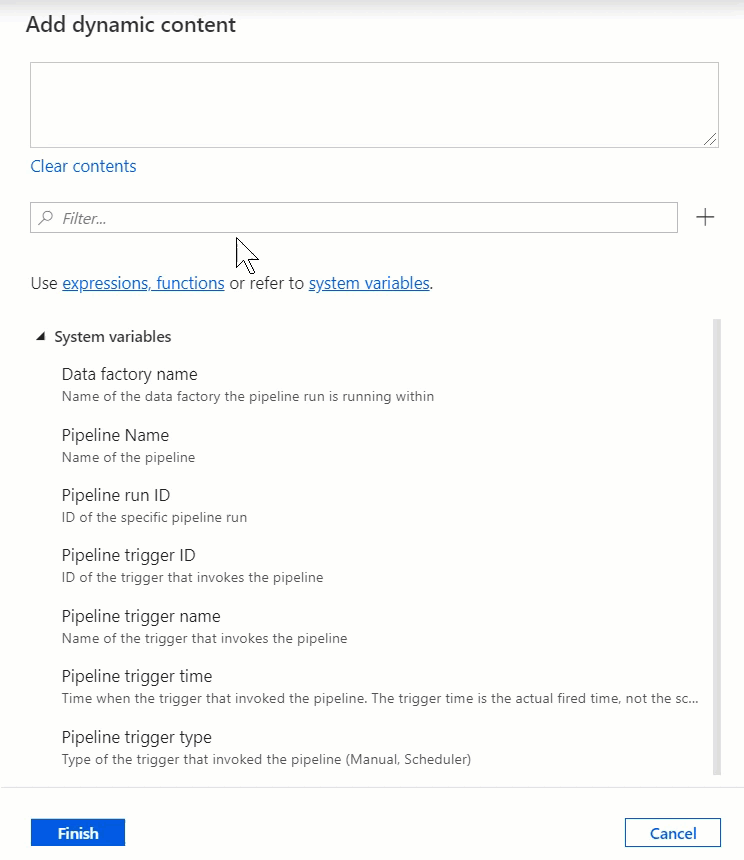The width and height of the screenshot is (744, 860).
Task: Choose the Pipeline trigger type variable
Action: [137, 737]
